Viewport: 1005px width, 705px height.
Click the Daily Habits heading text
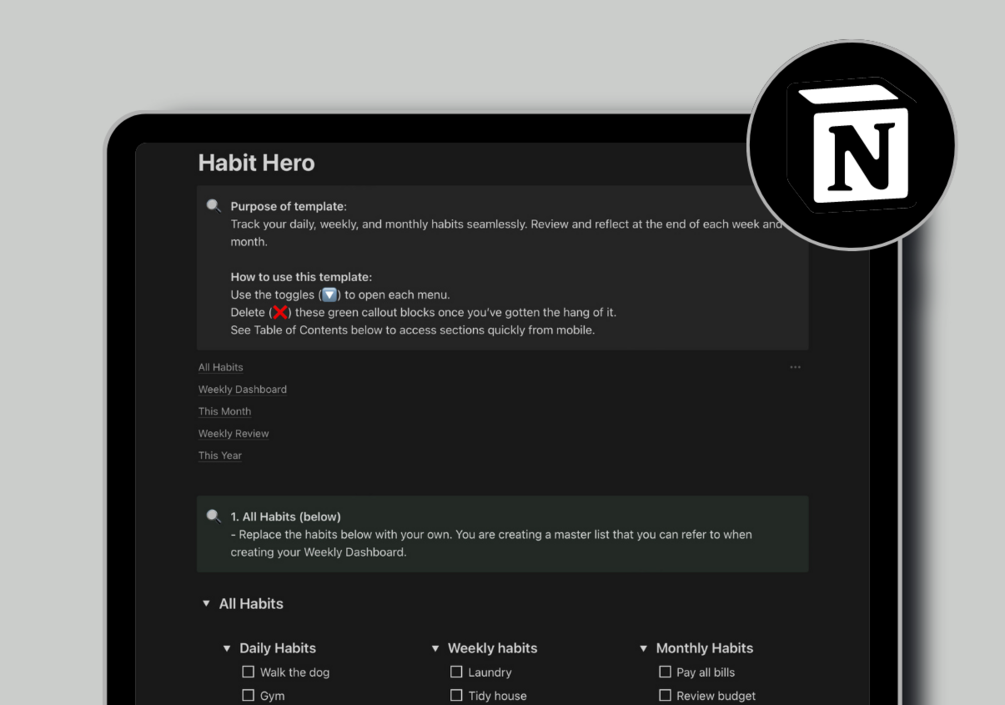(278, 649)
